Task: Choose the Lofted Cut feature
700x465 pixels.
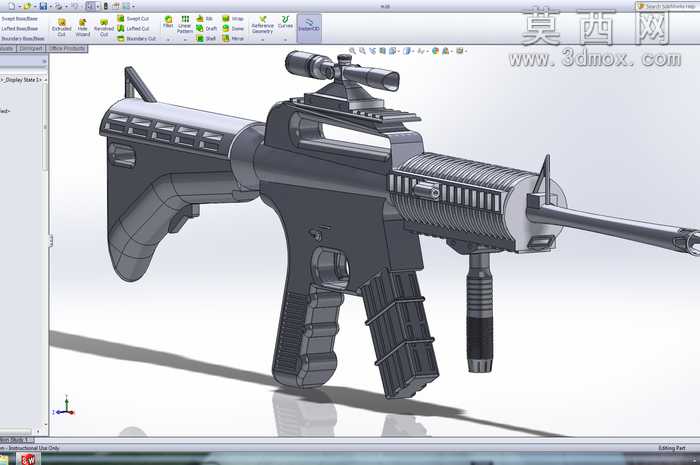Action: pos(133,28)
